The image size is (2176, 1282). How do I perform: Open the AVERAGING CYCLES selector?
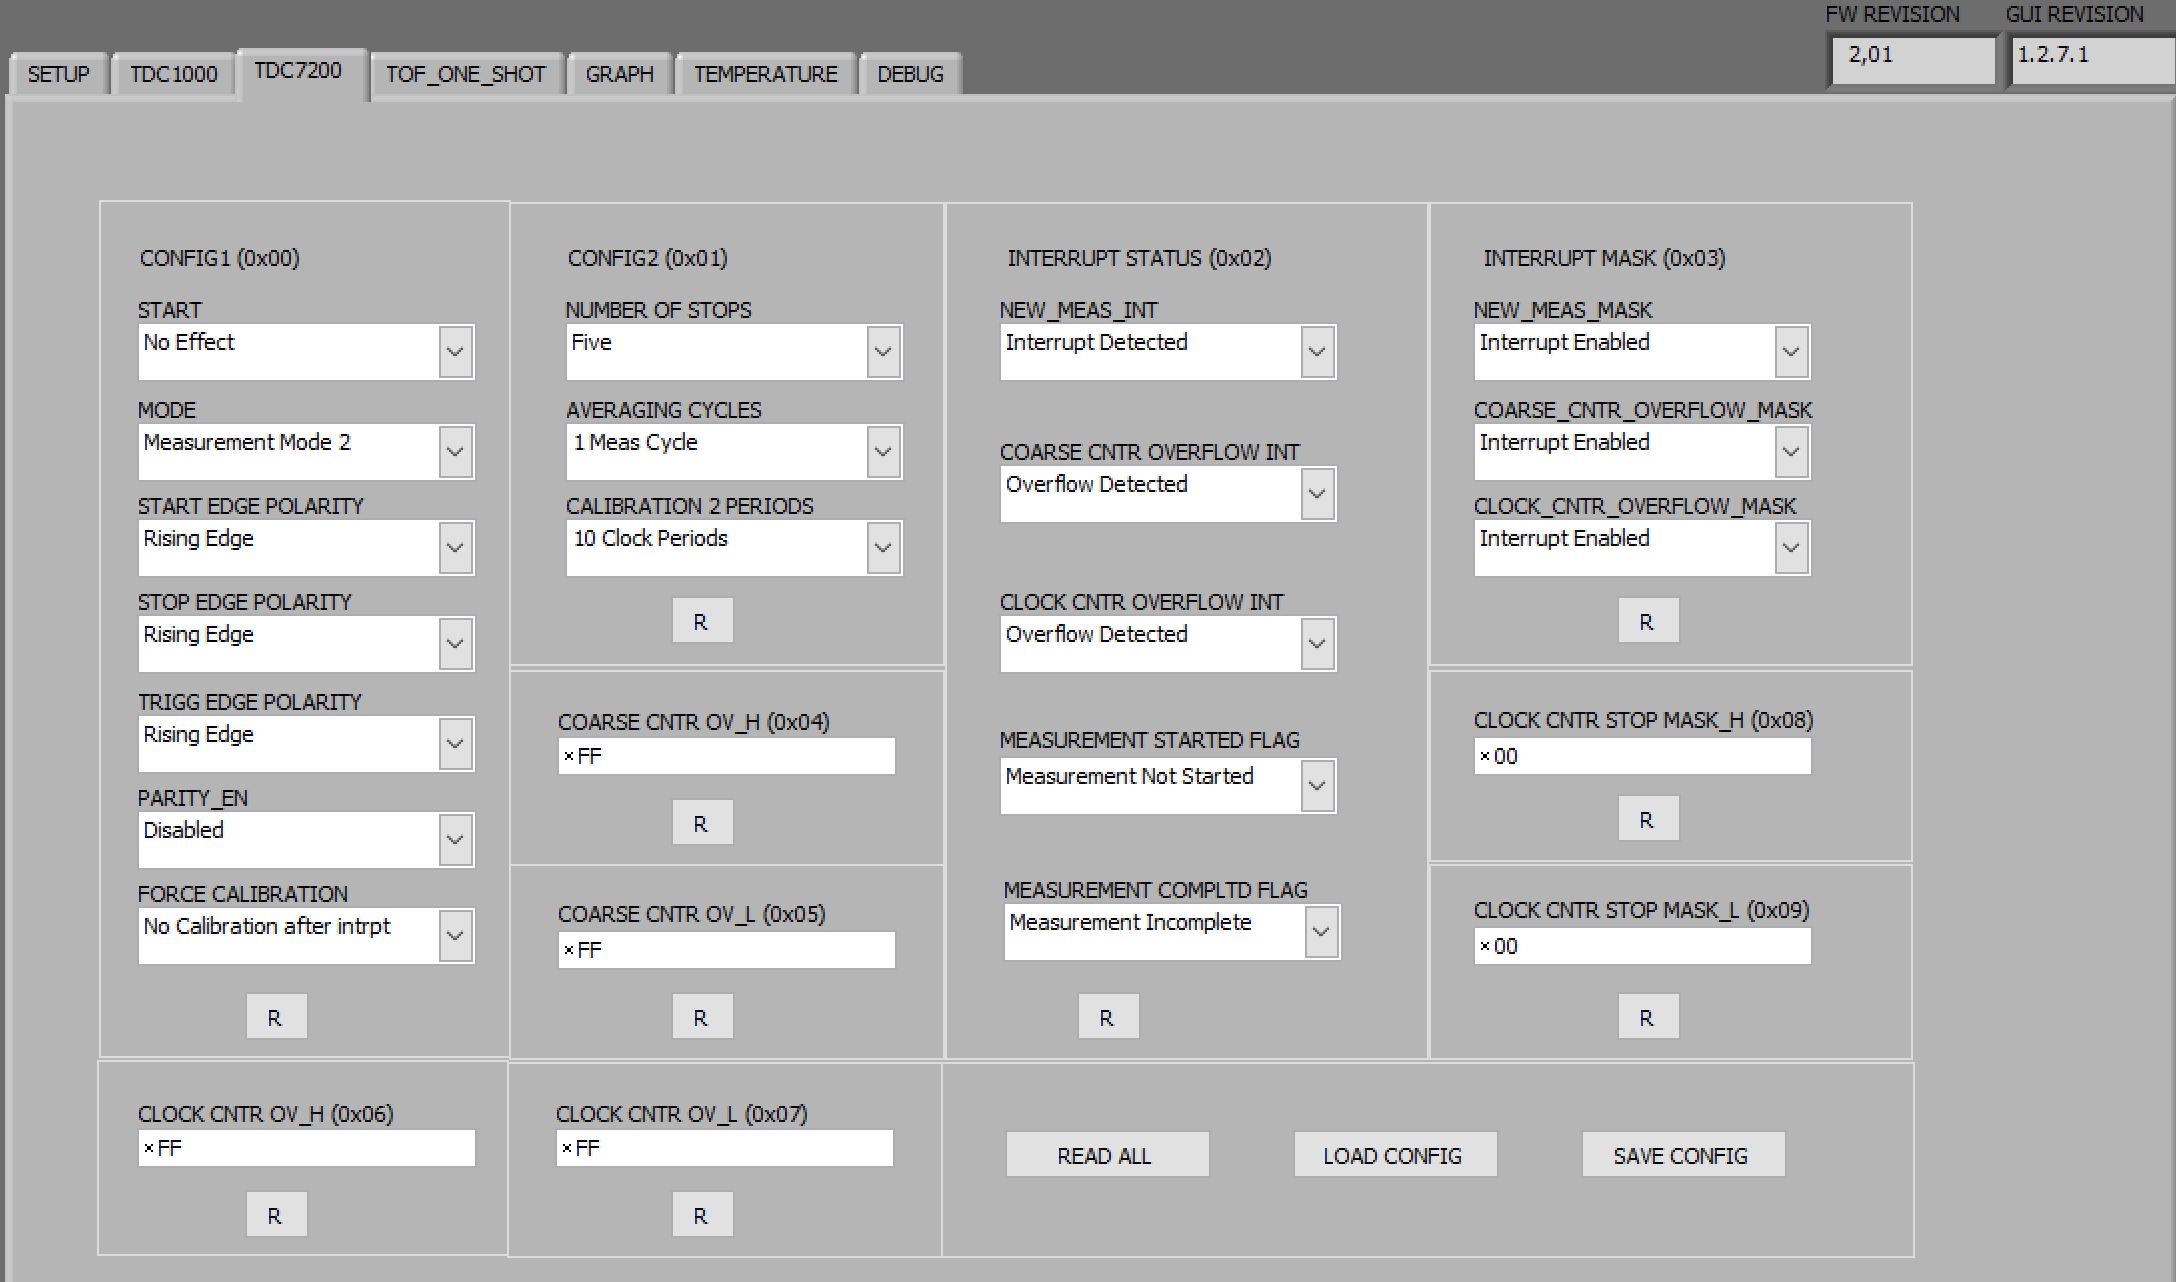click(881, 451)
